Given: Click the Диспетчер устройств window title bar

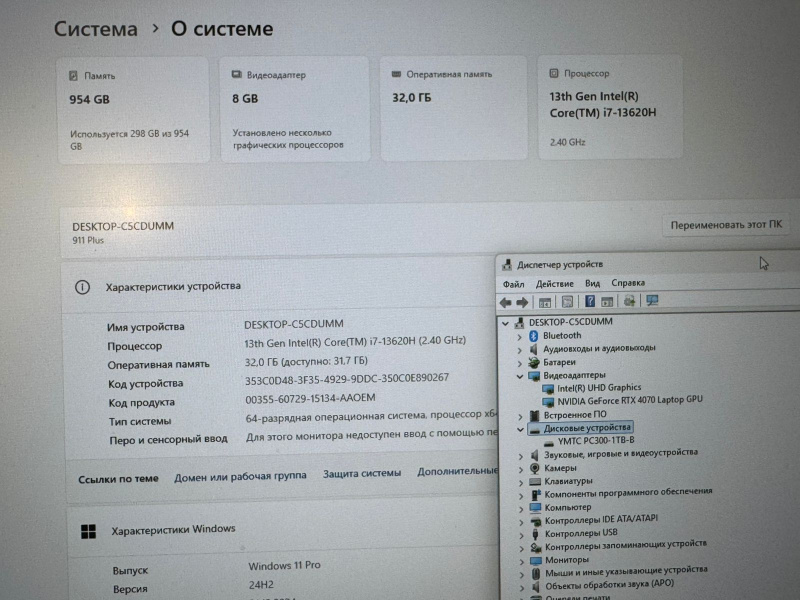Looking at the screenshot, I should [x=648, y=264].
